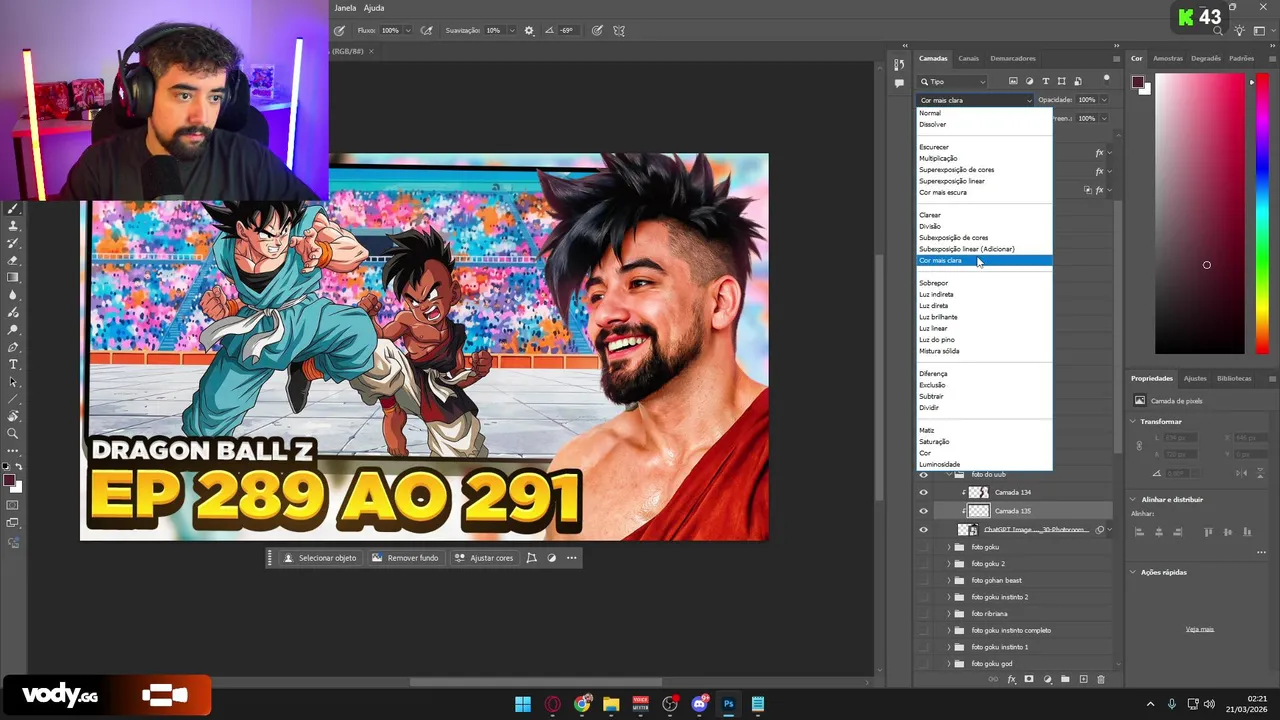1280x720 pixels.
Task: Click Selecionar objeto button
Action: pos(320,558)
